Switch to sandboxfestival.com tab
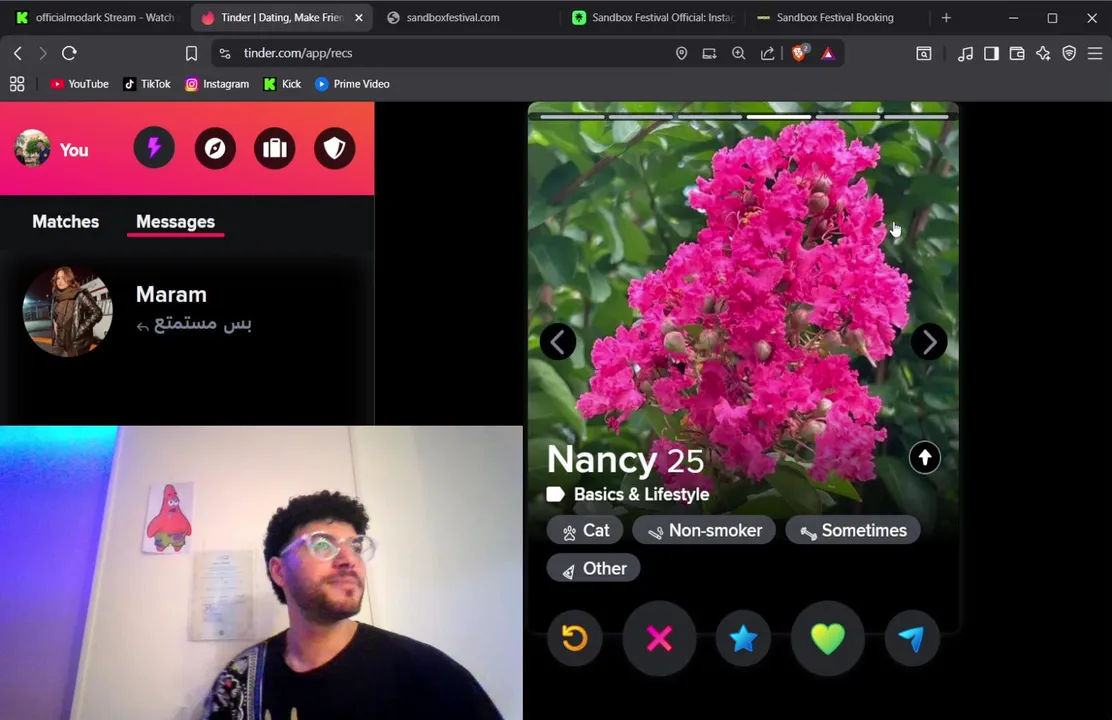 click(x=468, y=18)
